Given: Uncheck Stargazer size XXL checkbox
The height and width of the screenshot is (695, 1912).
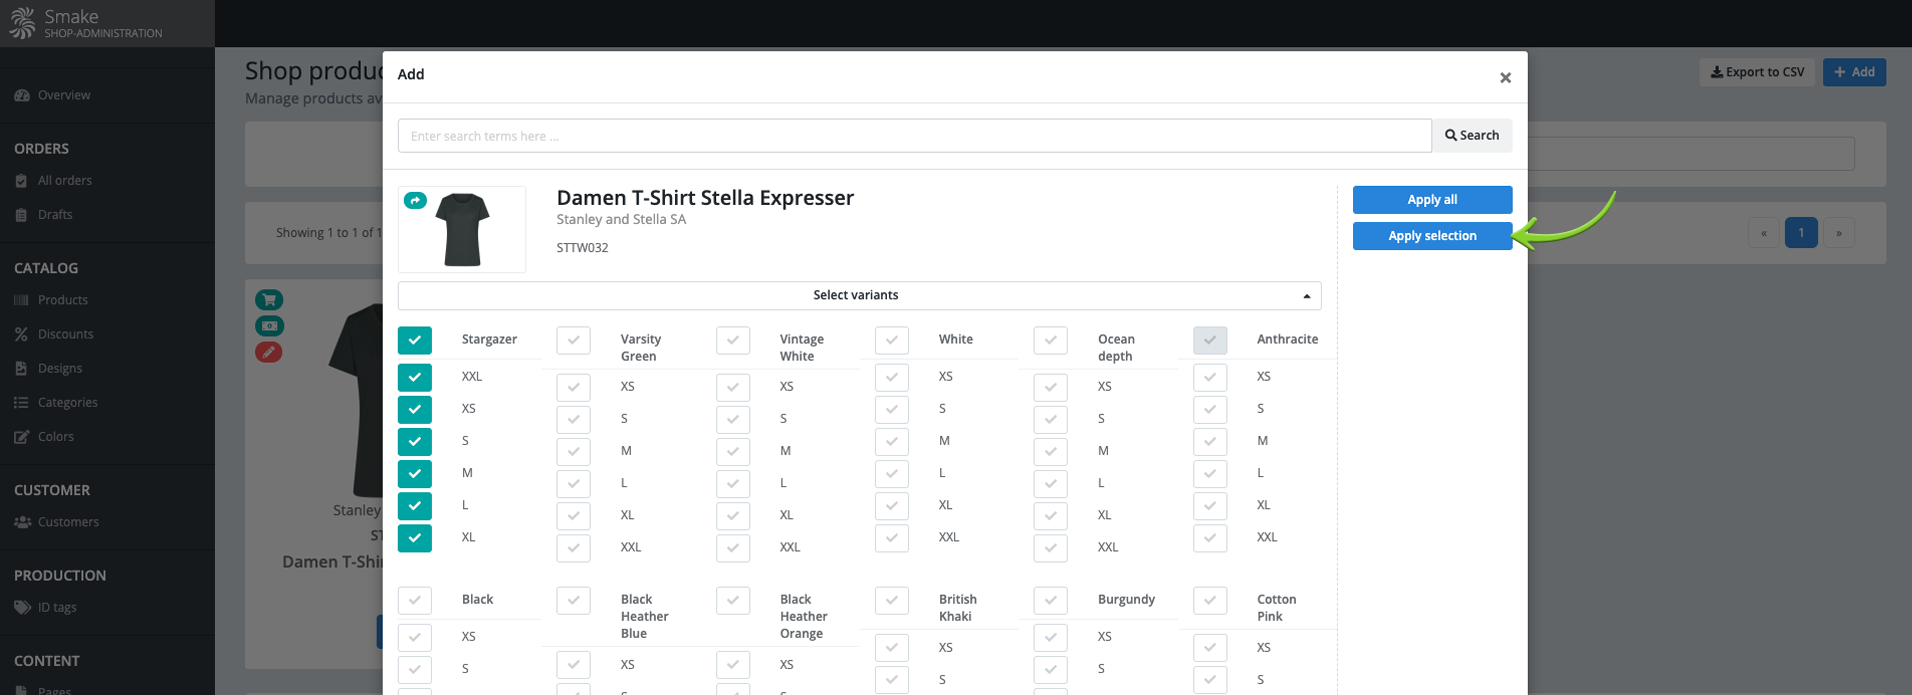Looking at the screenshot, I should 415,377.
